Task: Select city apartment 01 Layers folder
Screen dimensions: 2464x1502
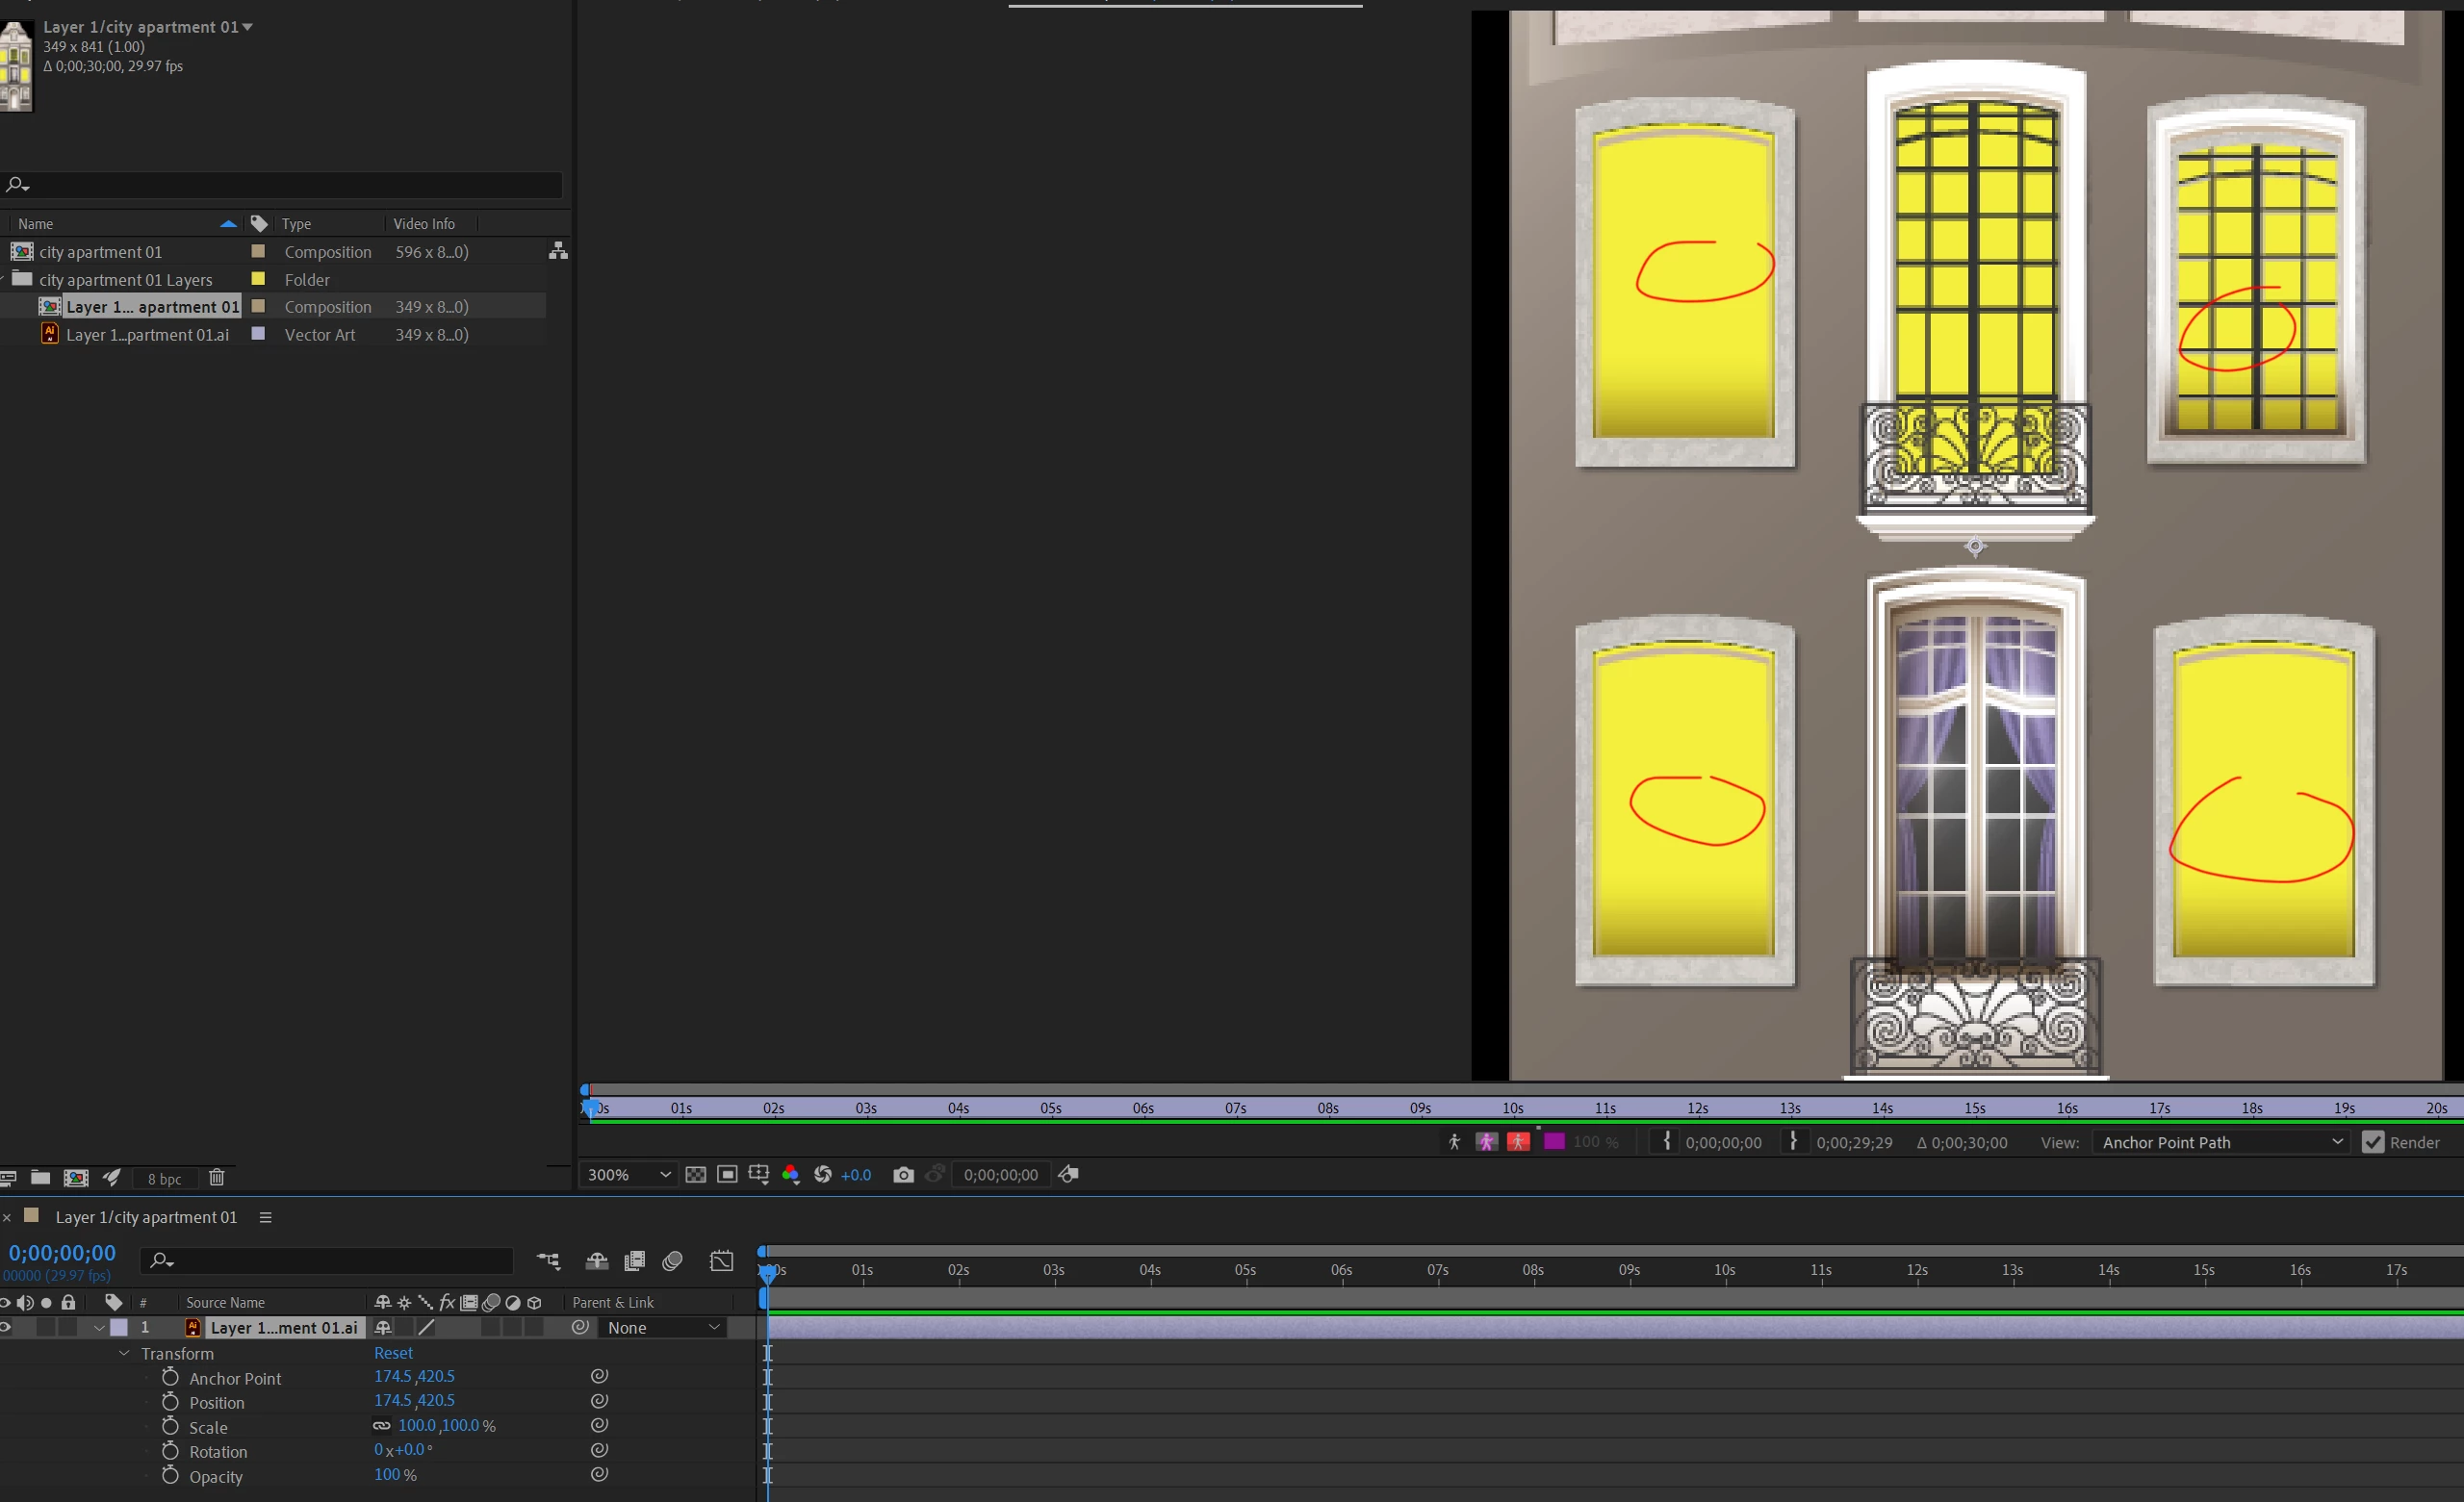Action: tap(125, 280)
